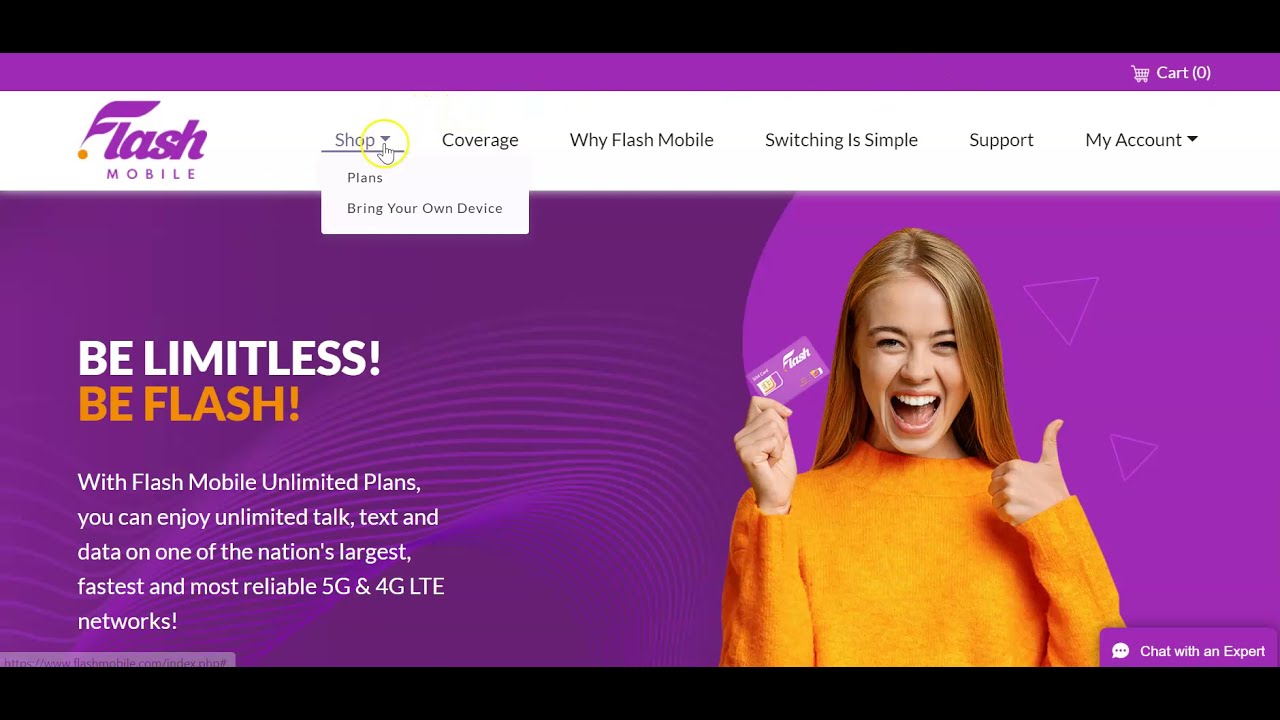Click the BE LIMITLESS! headline
1280x720 pixels.
[x=229, y=358]
